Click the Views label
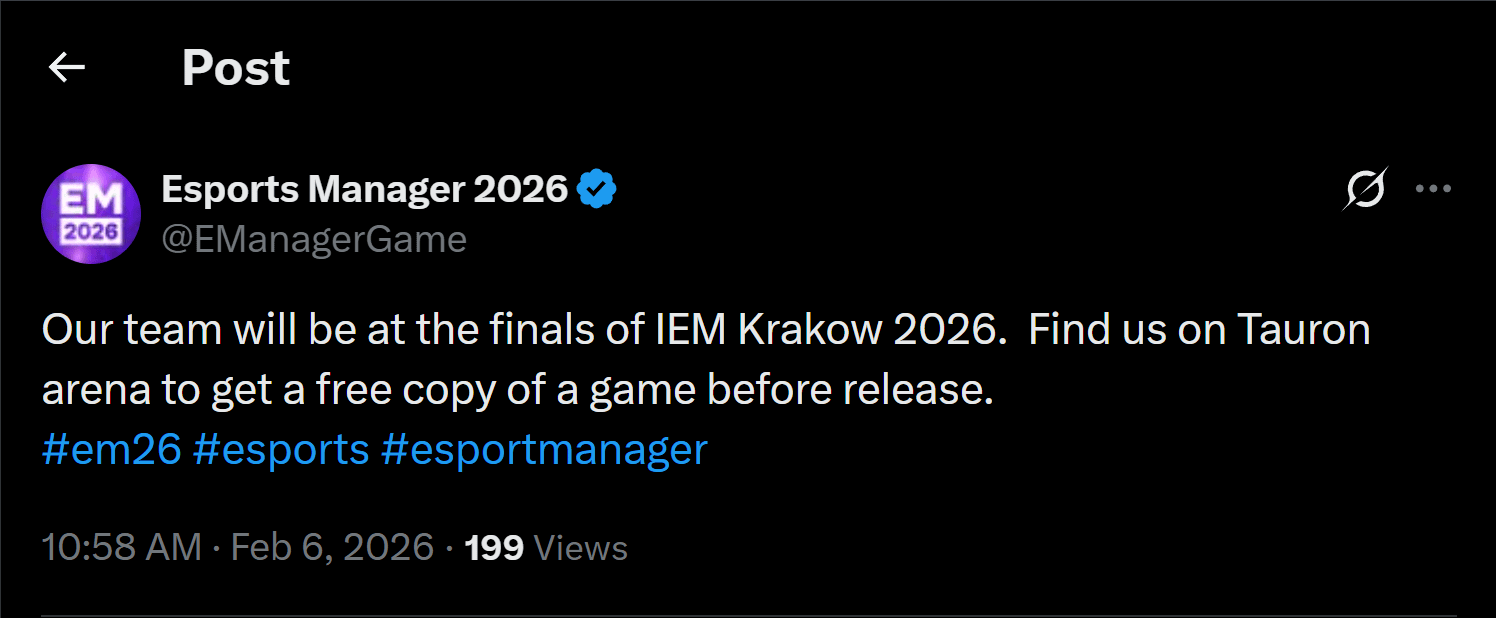 tap(581, 548)
